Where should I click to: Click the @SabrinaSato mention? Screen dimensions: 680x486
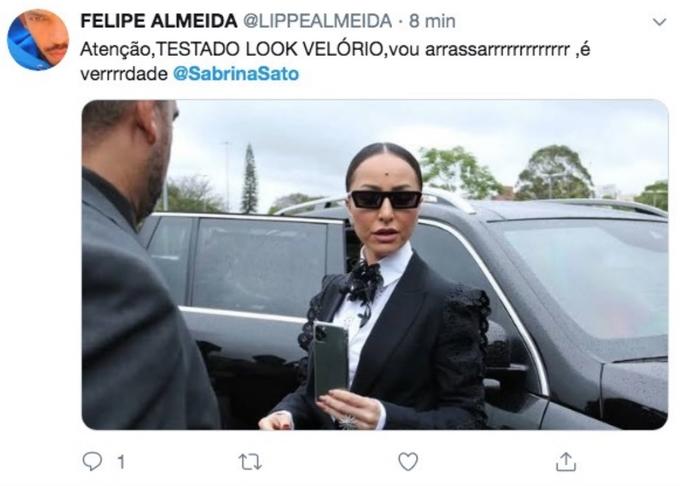(236, 74)
